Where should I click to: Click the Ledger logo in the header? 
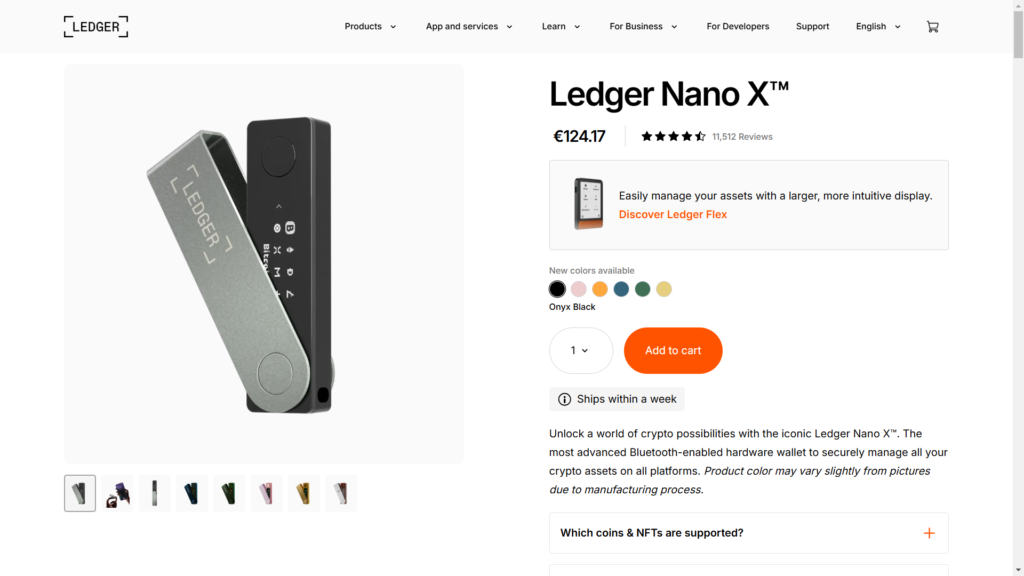[96, 27]
